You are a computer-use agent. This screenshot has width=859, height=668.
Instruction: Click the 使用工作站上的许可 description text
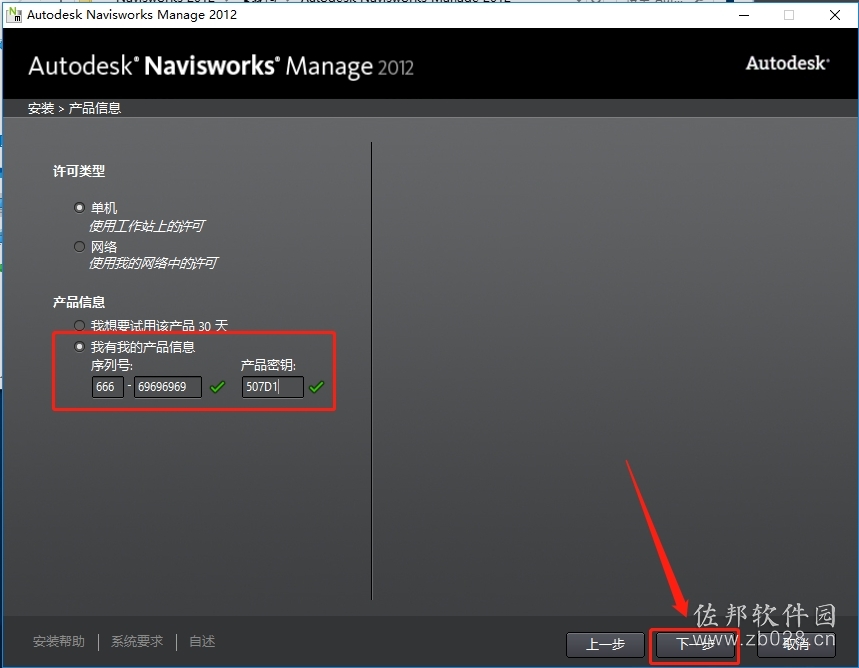point(147,226)
